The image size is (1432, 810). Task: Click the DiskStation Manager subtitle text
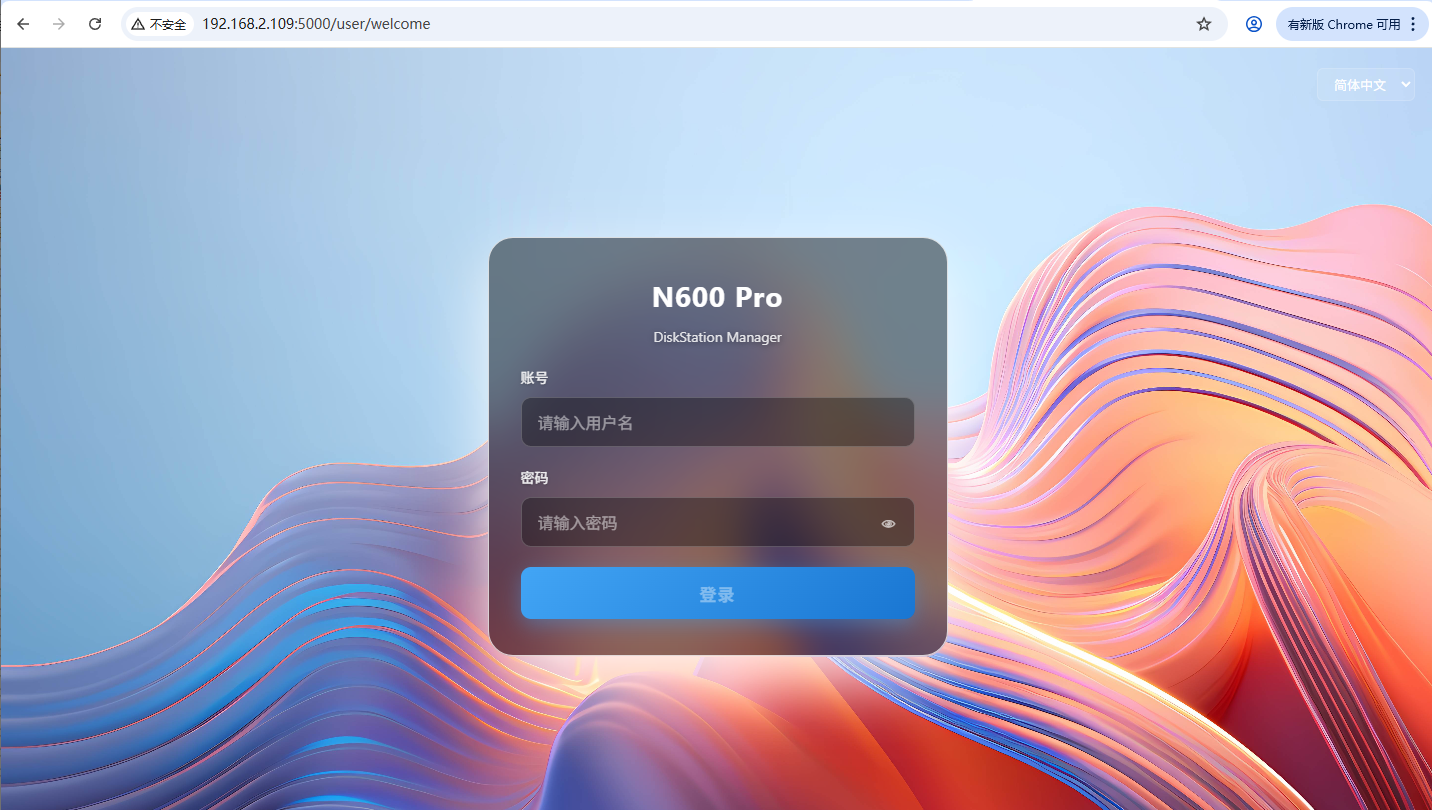[x=718, y=337]
